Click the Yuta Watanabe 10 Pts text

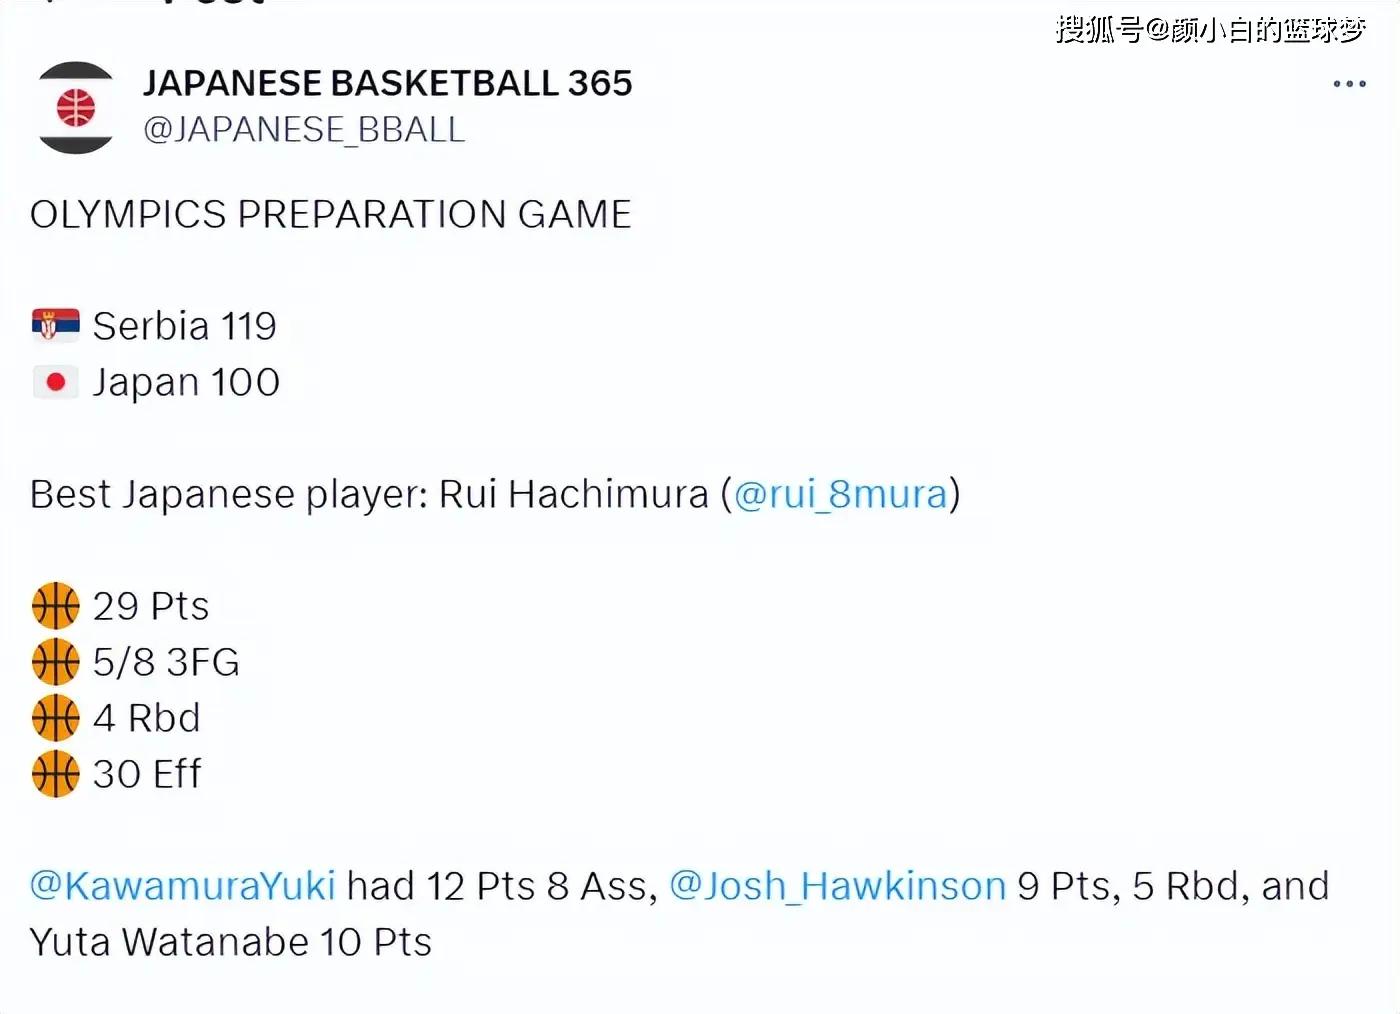tap(230, 942)
